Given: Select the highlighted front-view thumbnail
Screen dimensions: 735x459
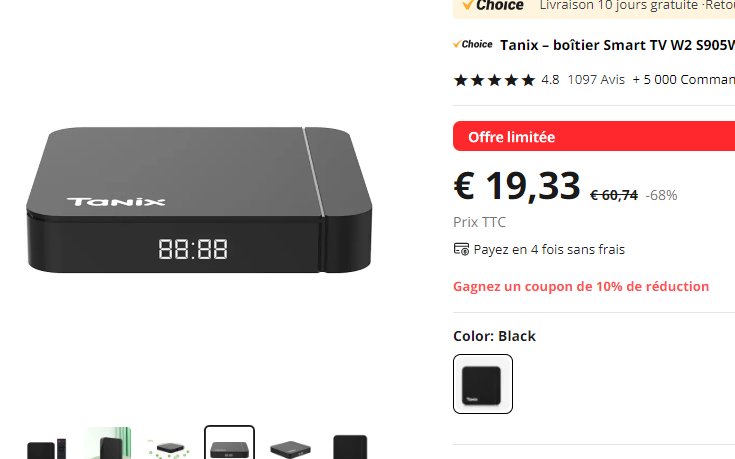Looking at the screenshot, I should (230, 443).
